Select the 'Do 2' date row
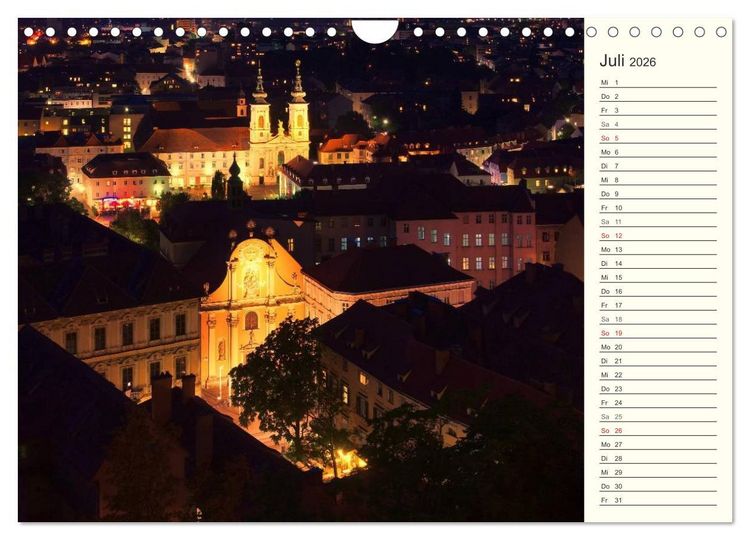The width and height of the screenshot is (750, 540). pyautogui.click(x=658, y=97)
